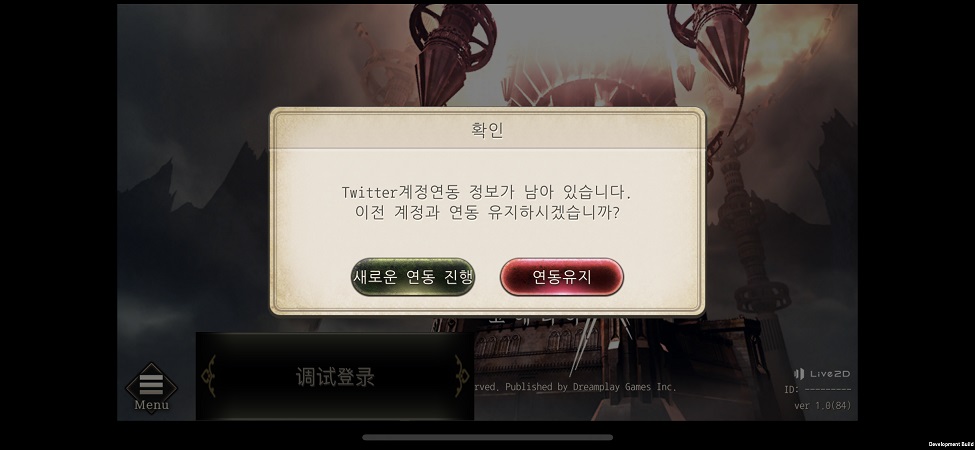
Task: Click the ver 1.0(84) version label
Action: 822,405
